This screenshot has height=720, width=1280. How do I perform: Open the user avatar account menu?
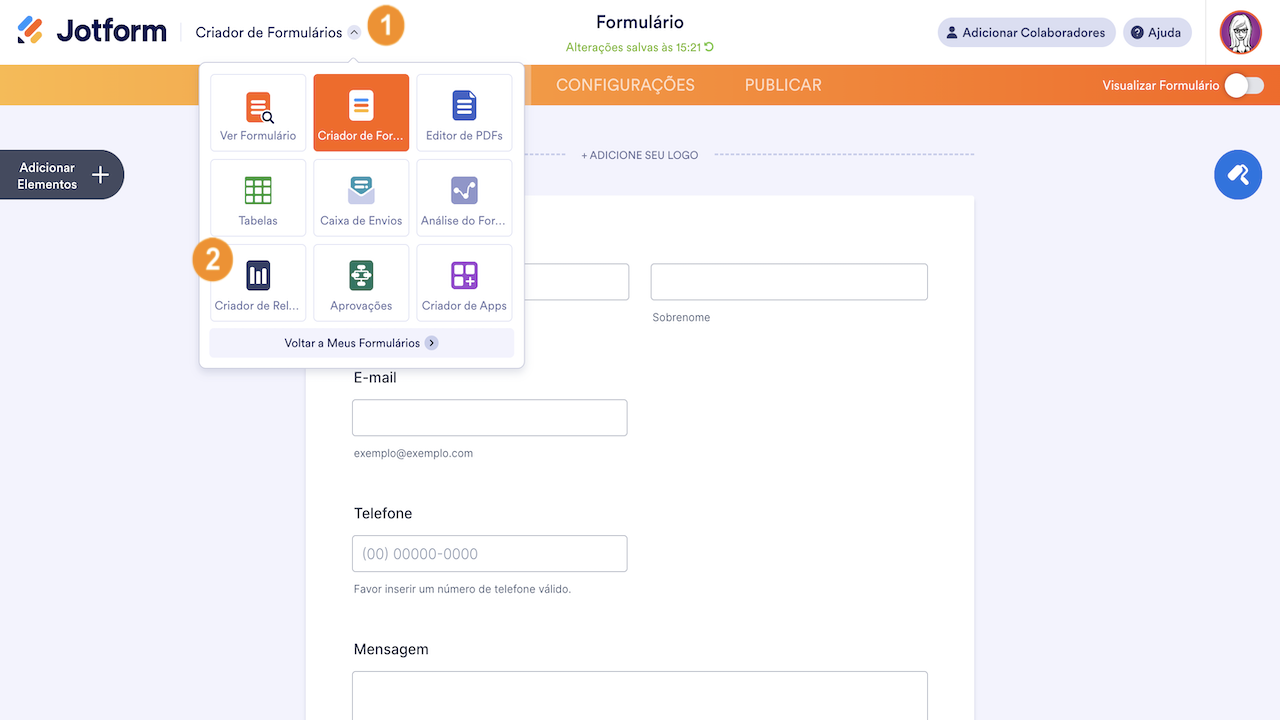(1240, 33)
